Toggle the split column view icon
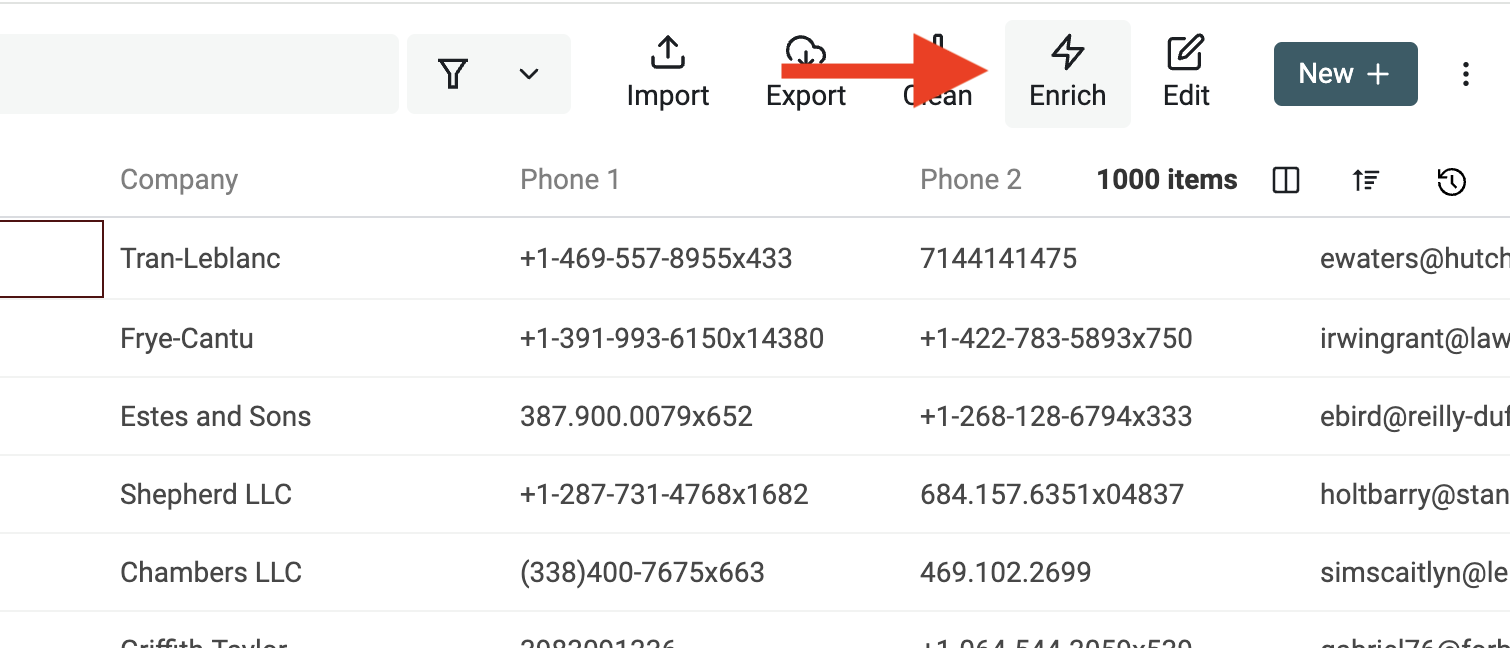Image resolution: width=1510 pixels, height=648 pixels. click(x=1285, y=180)
